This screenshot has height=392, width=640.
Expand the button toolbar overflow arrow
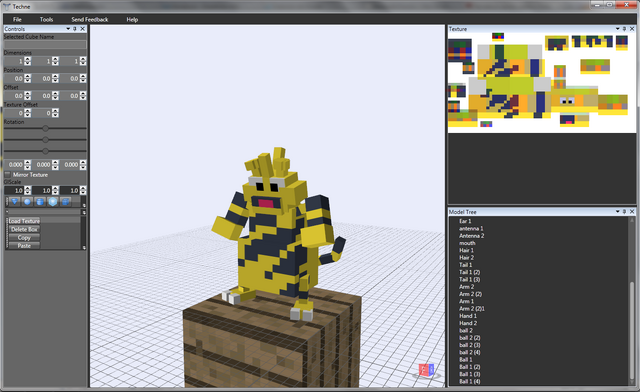pyautogui.click(x=84, y=247)
